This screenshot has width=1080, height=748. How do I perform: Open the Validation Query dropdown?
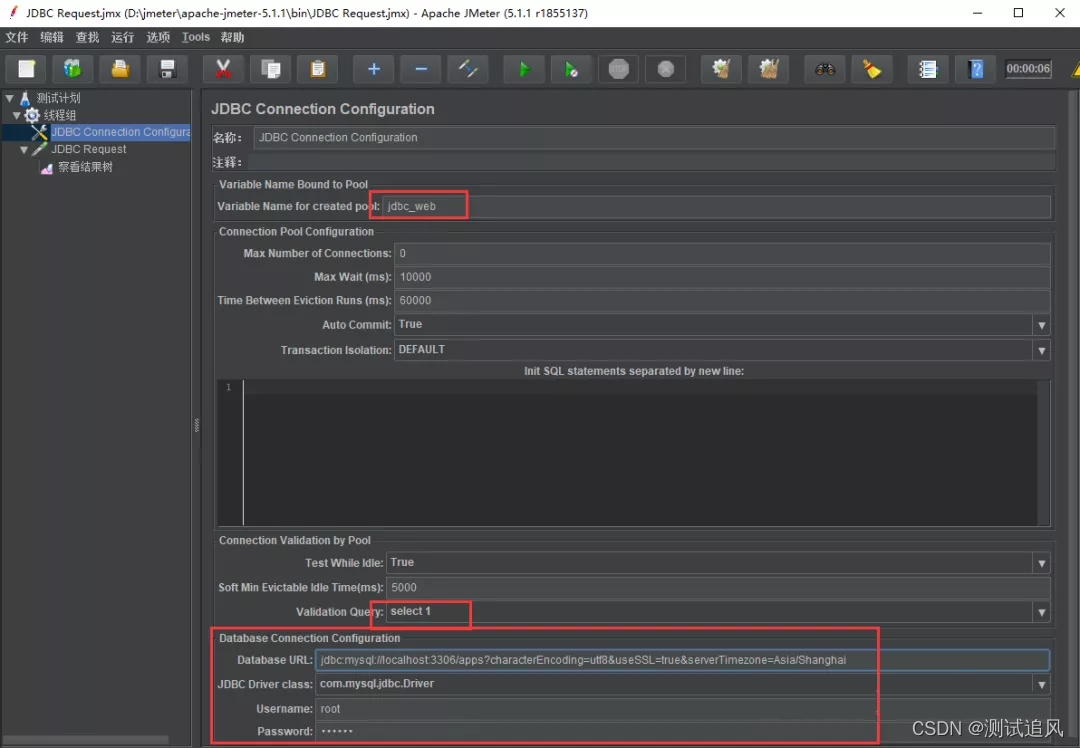1041,612
